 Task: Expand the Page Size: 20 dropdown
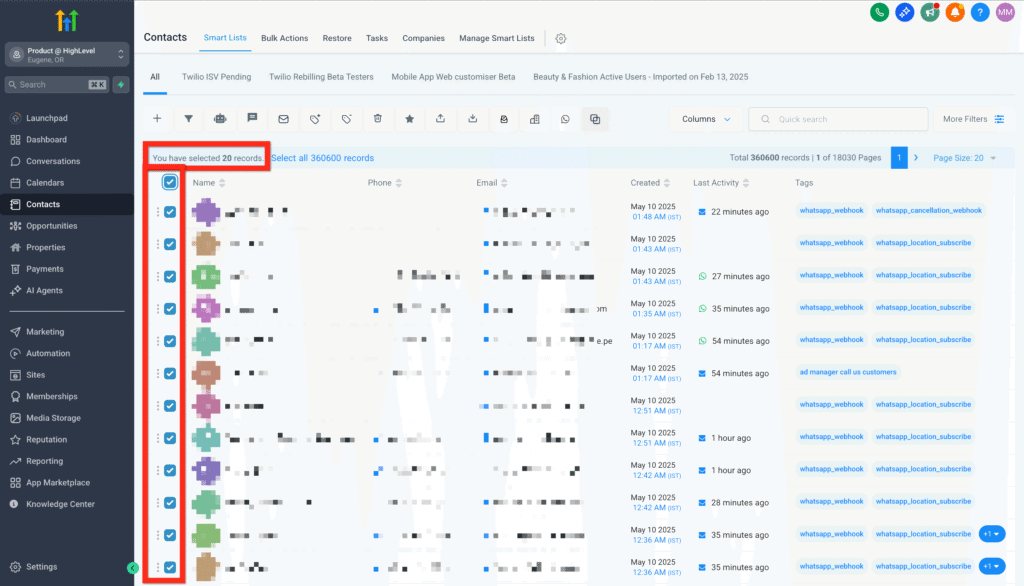click(964, 158)
